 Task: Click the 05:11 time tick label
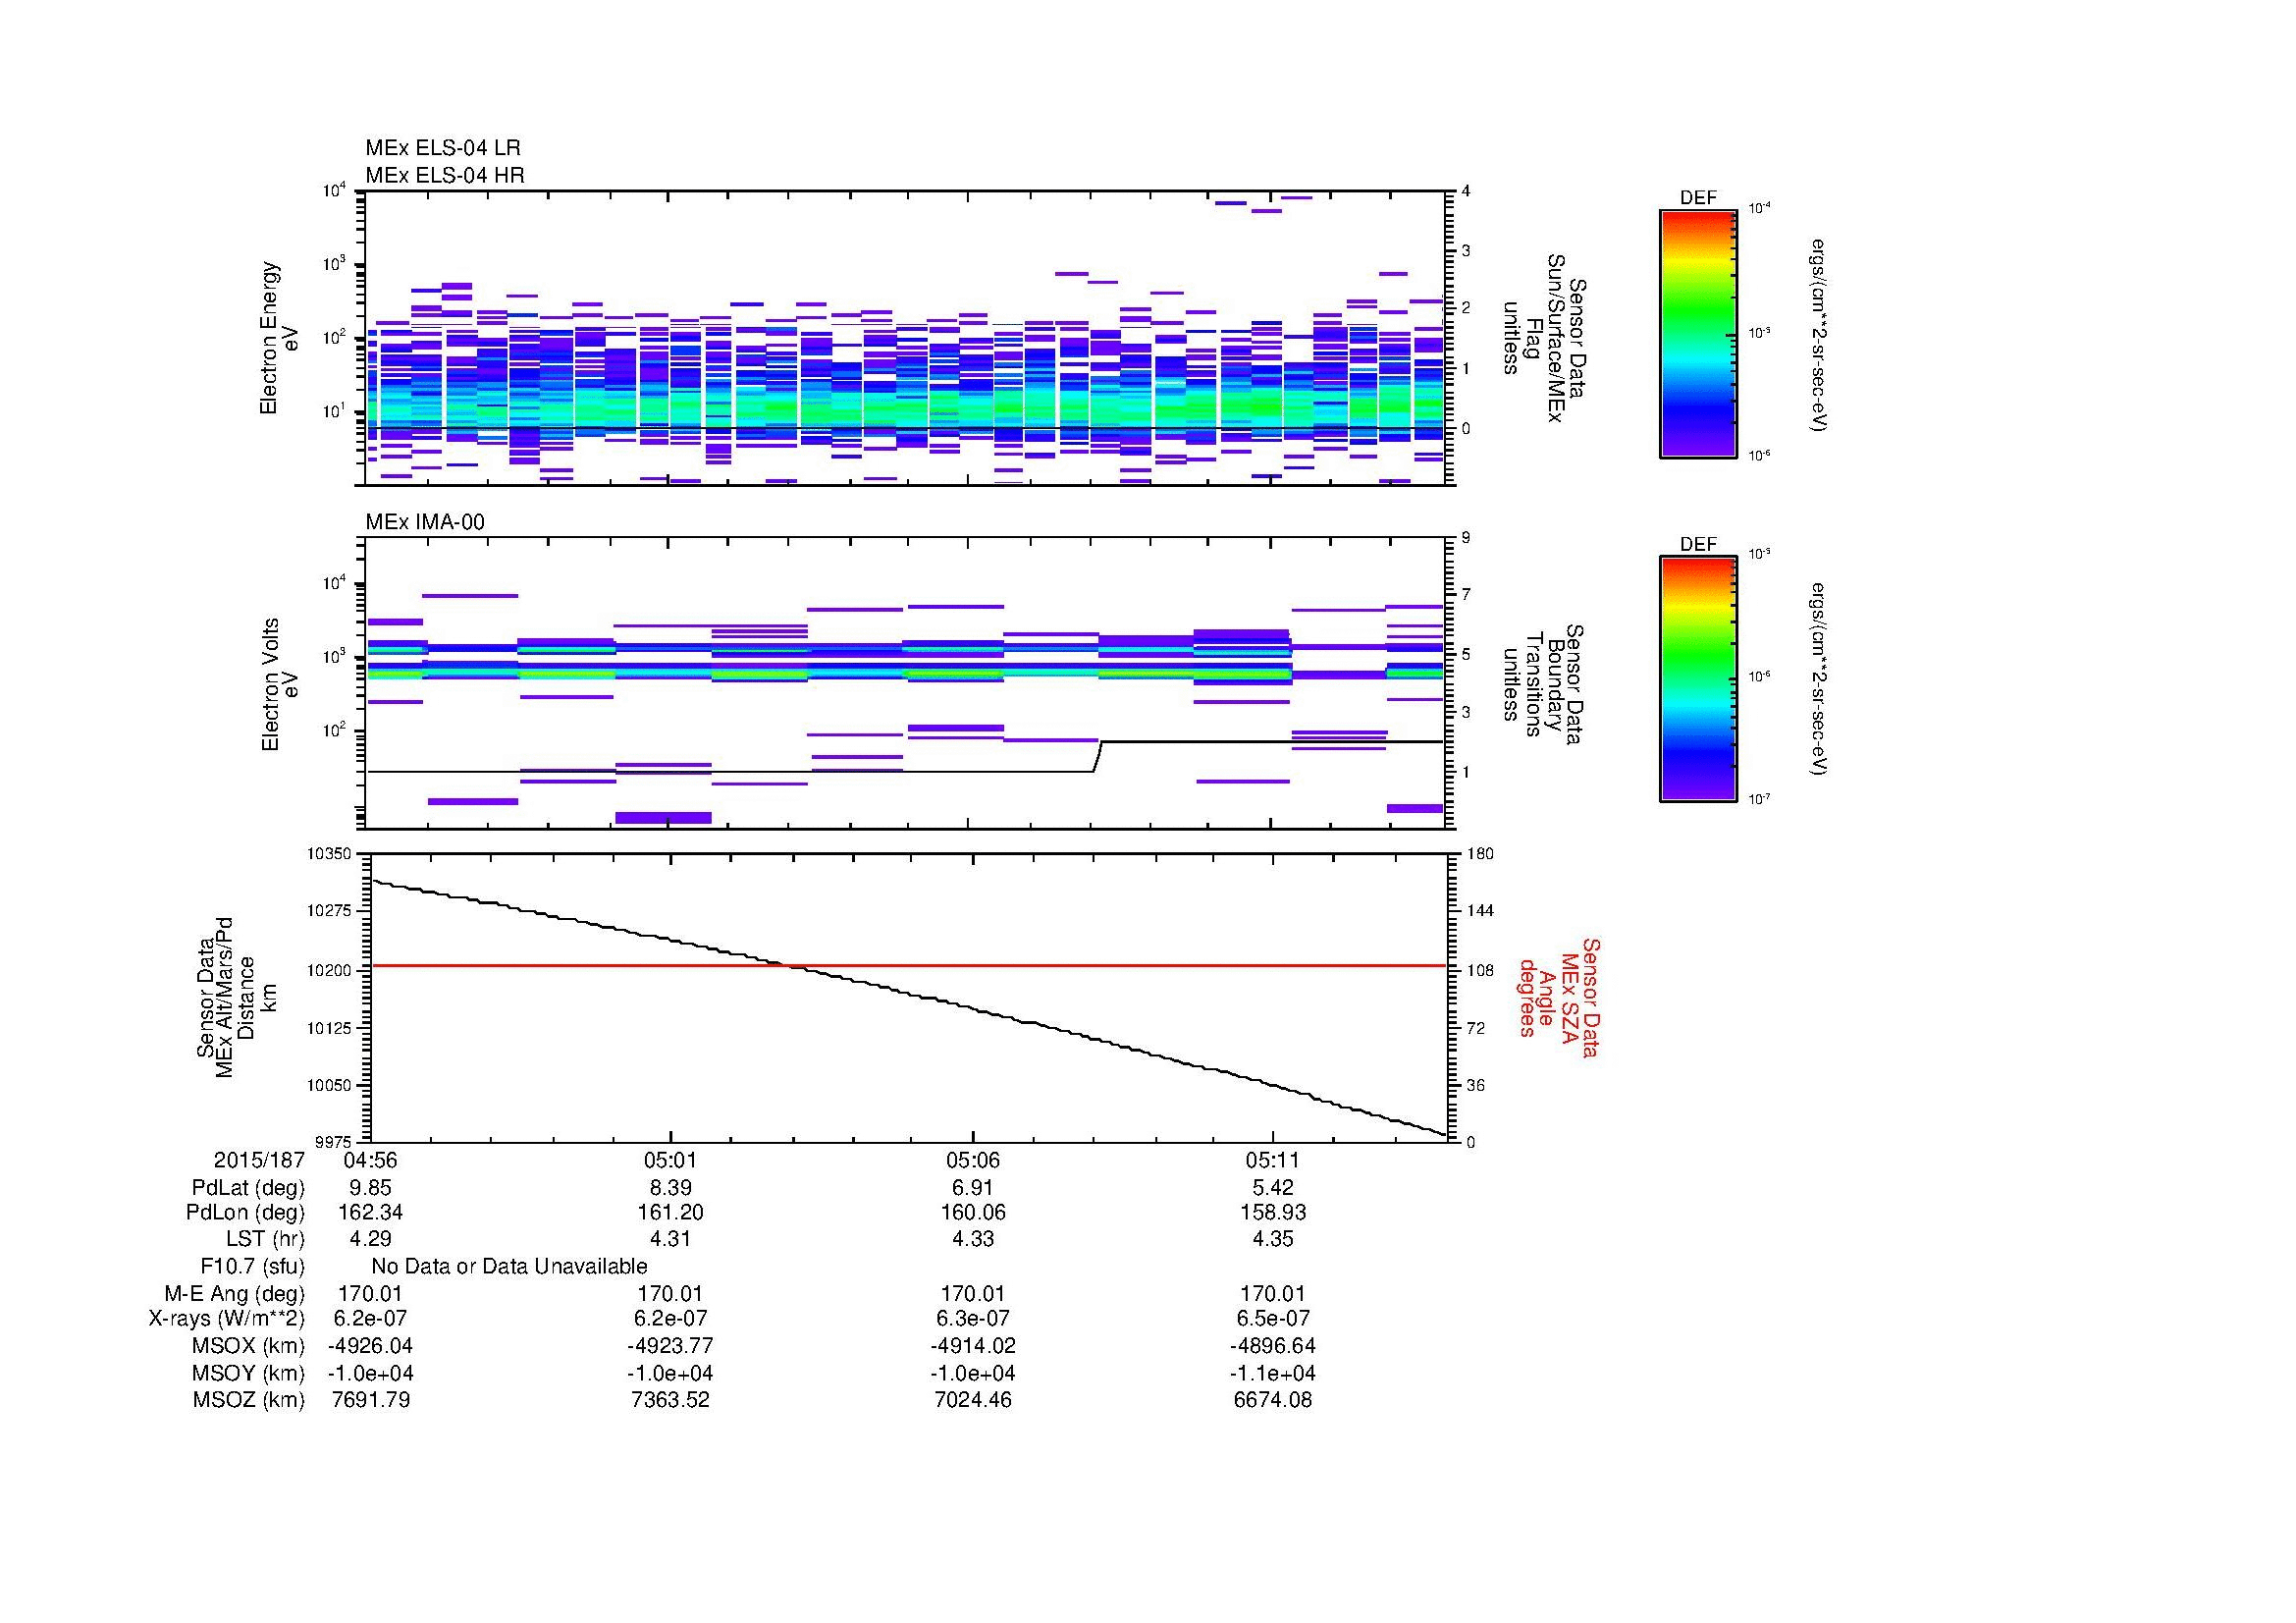point(1273,1161)
